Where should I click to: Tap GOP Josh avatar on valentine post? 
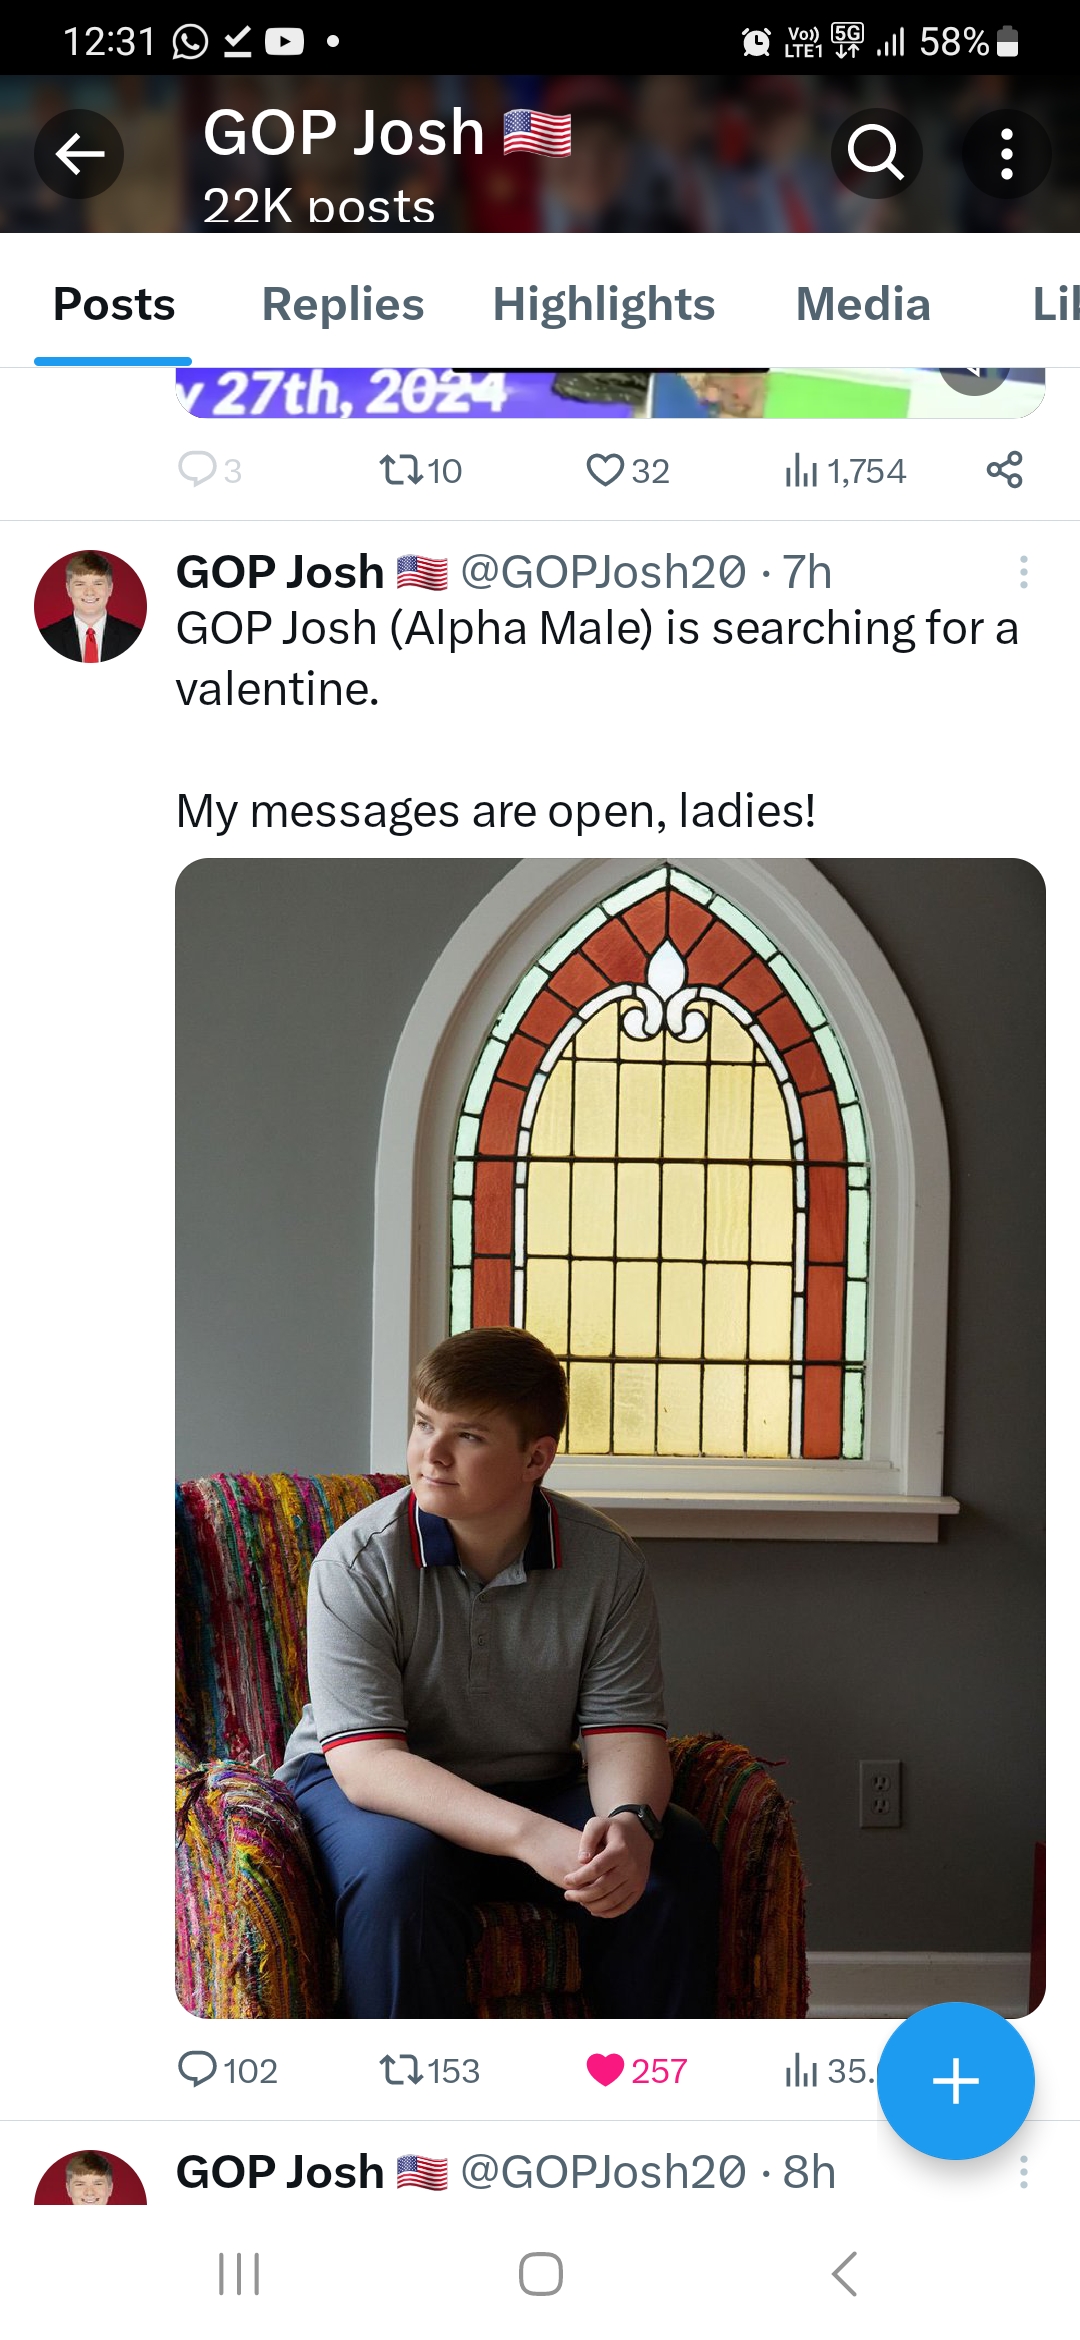tap(90, 606)
